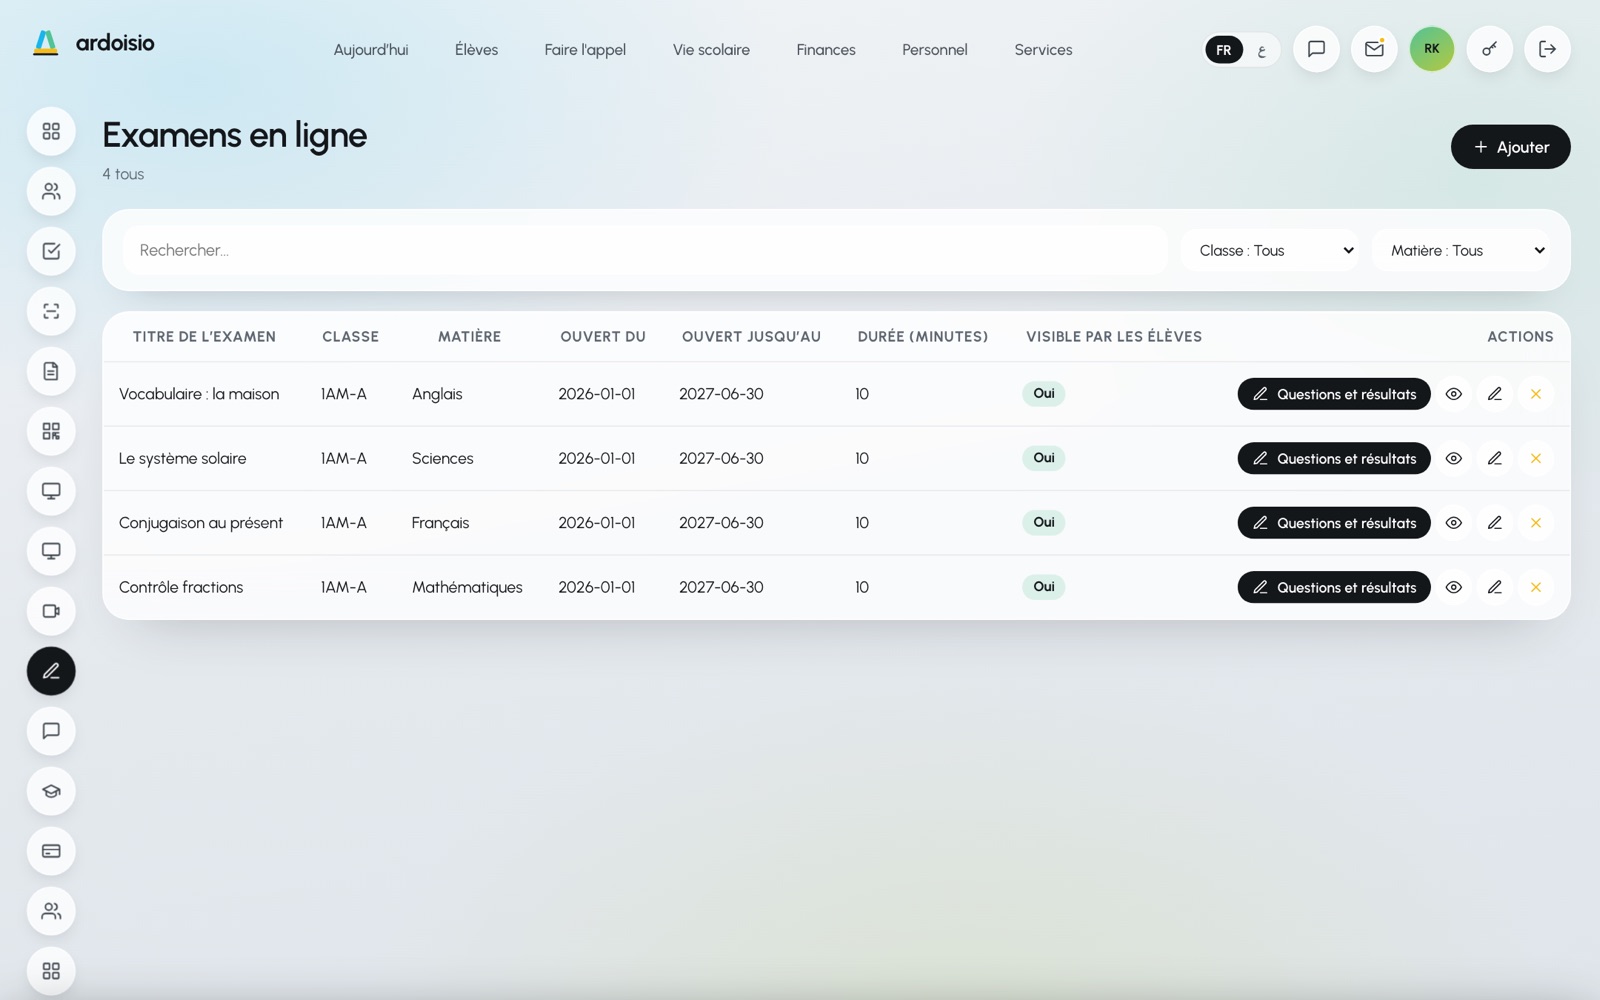Click the key icon in the header
The height and width of the screenshot is (1000, 1600).
pos(1490,49)
